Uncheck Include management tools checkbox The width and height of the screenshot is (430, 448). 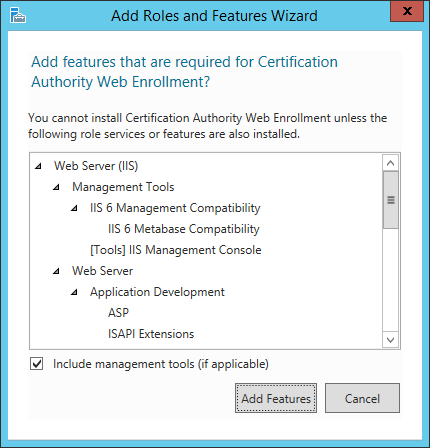37,364
